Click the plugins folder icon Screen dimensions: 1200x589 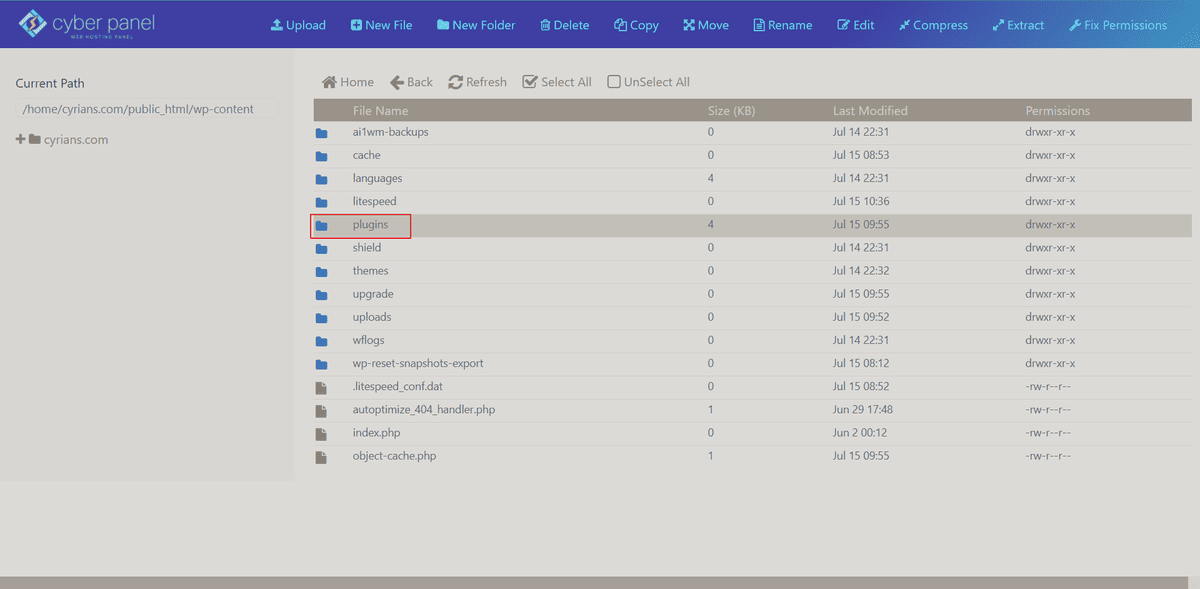(321, 225)
